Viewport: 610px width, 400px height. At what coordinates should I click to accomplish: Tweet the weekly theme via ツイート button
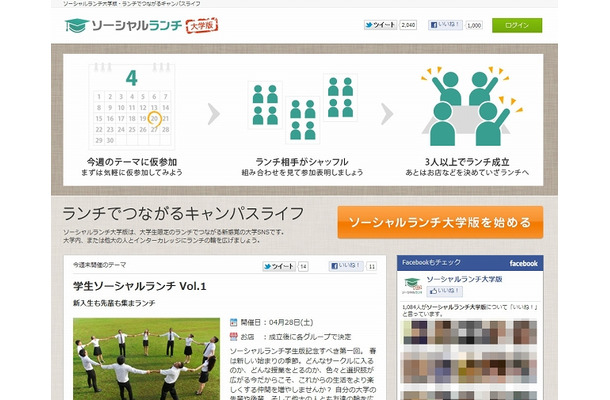point(279,267)
